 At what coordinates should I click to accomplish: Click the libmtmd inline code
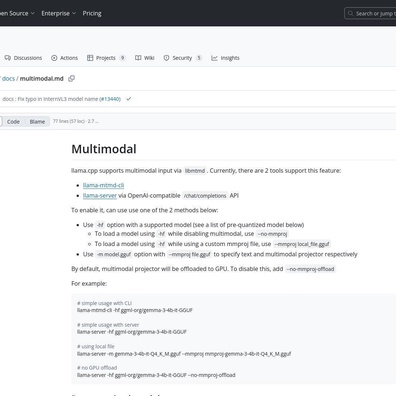pyautogui.click(x=195, y=171)
